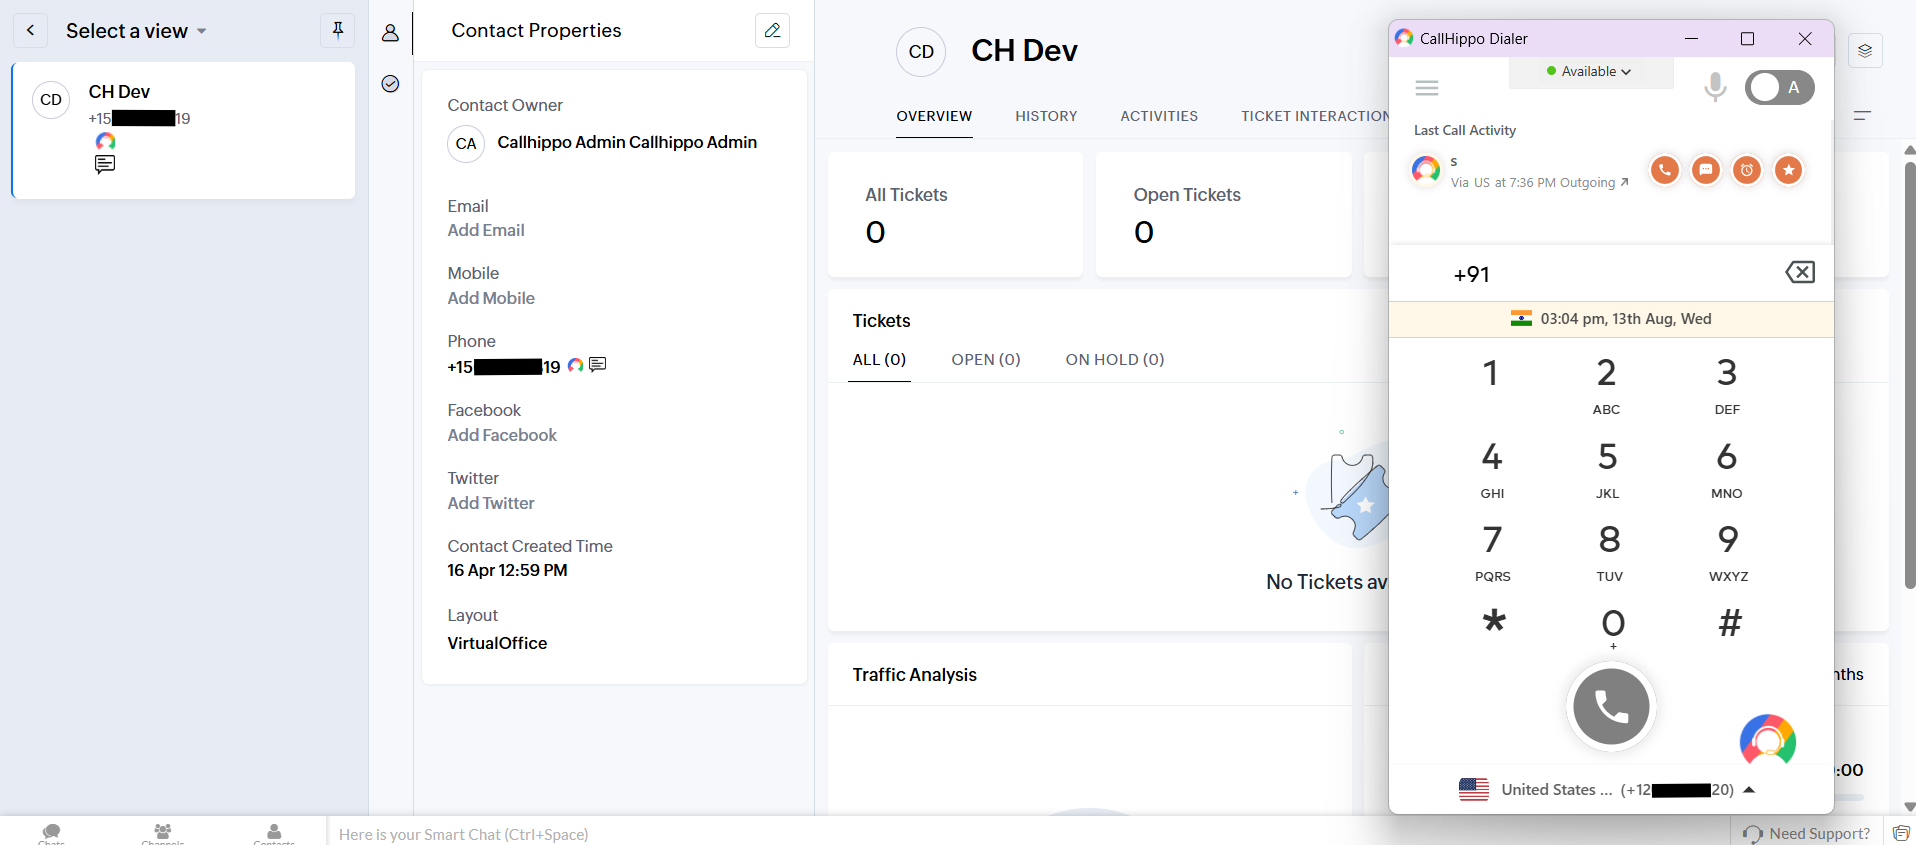Start the call with the round phone button
Viewport: 1916px width, 845px height.
pyautogui.click(x=1611, y=707)
